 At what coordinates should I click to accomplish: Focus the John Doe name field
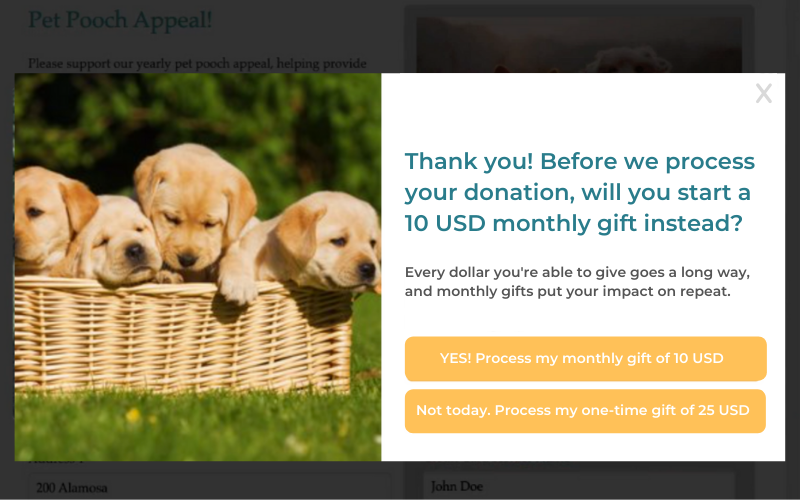click(578, 486)
